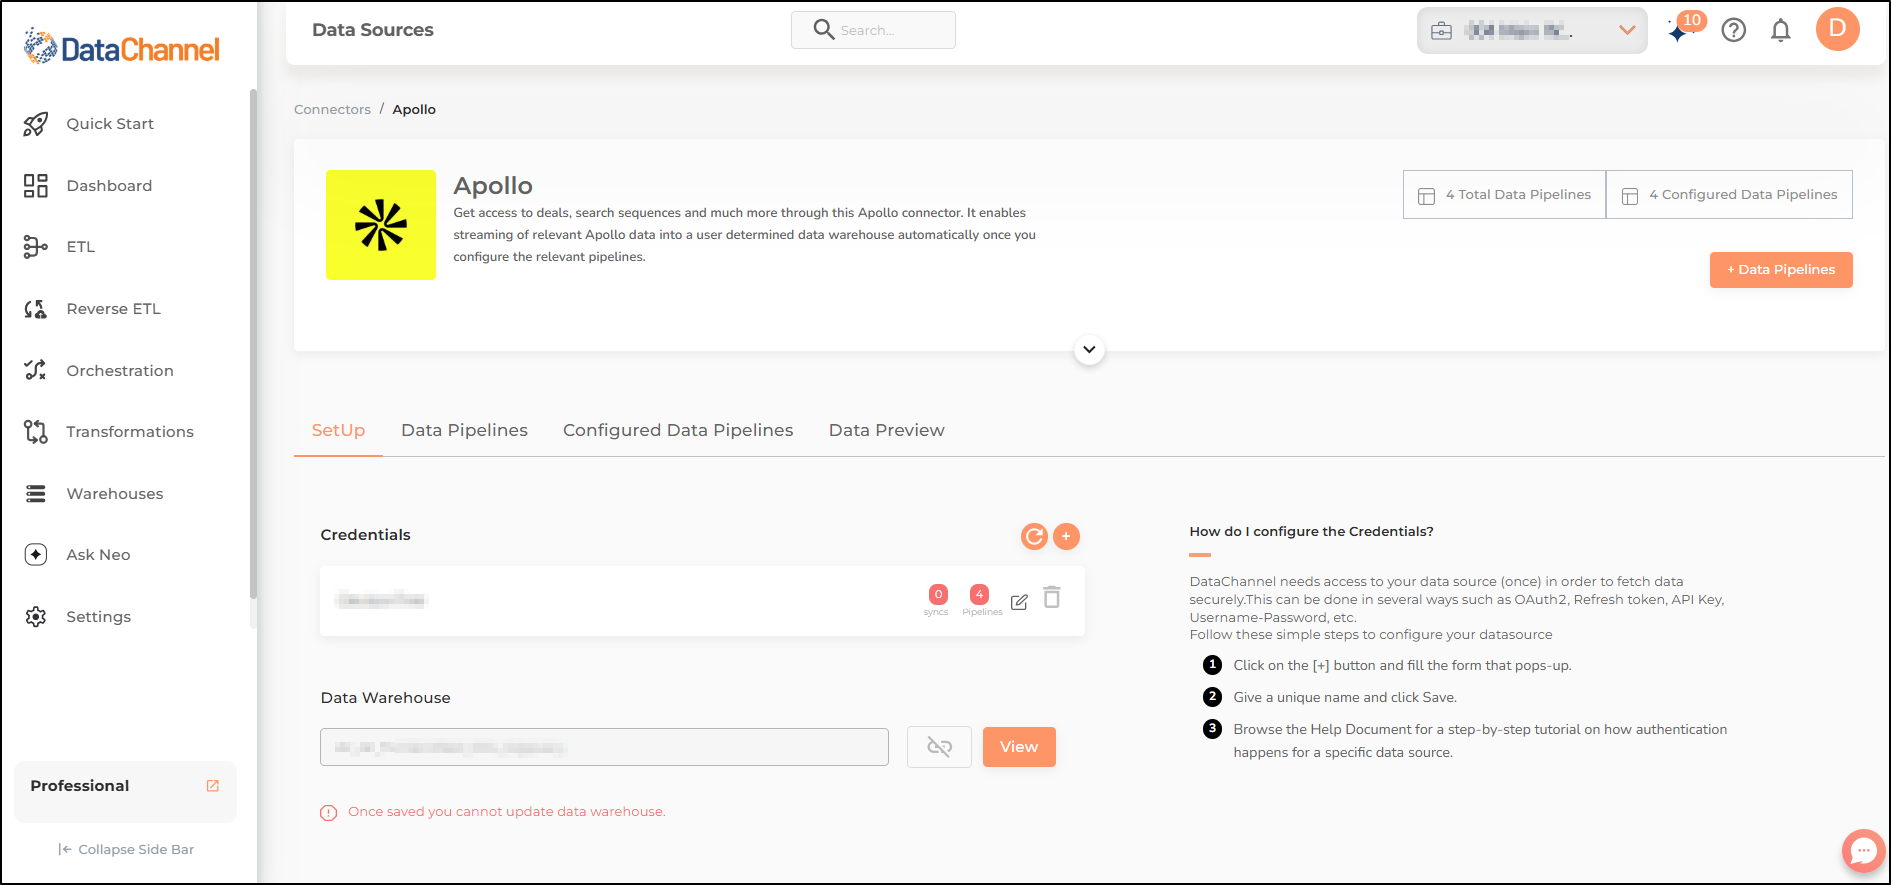Screen dimensions: 1891x885
Task: Click the Professional plan label
Action: [x=80, y=786]
